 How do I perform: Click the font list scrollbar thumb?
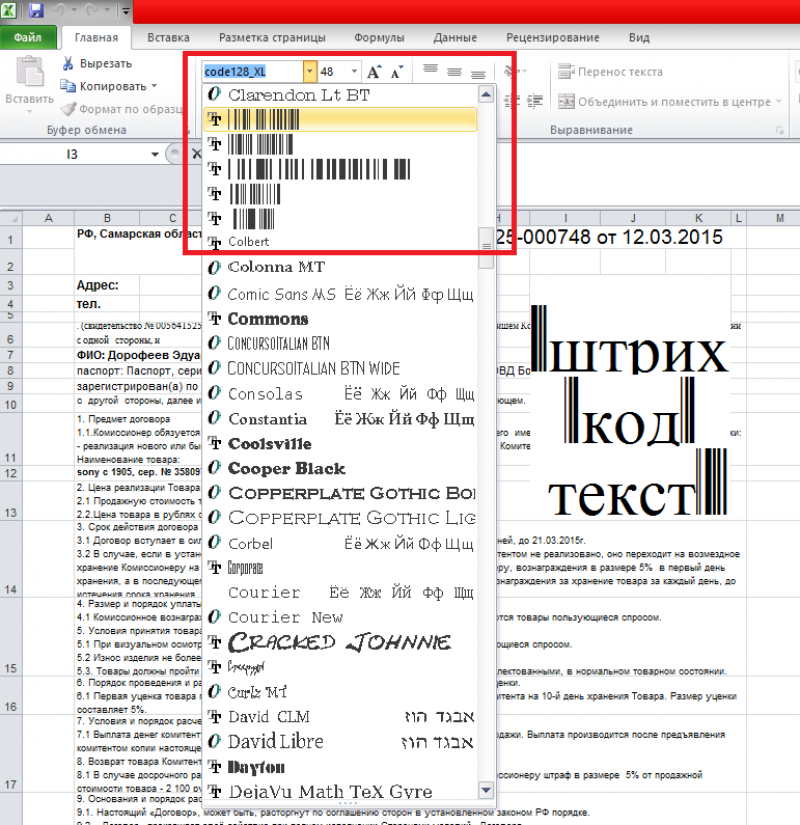pos(486,248)
